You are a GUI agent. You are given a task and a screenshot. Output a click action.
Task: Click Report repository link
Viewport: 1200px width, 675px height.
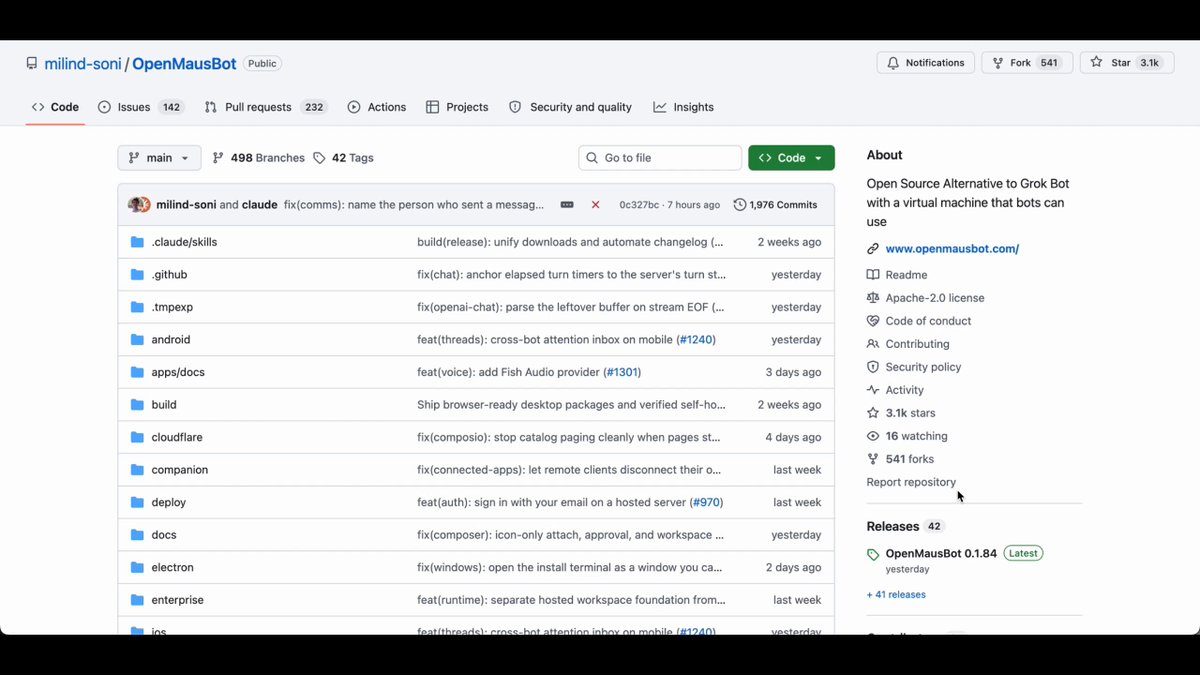tap(911, 482)
